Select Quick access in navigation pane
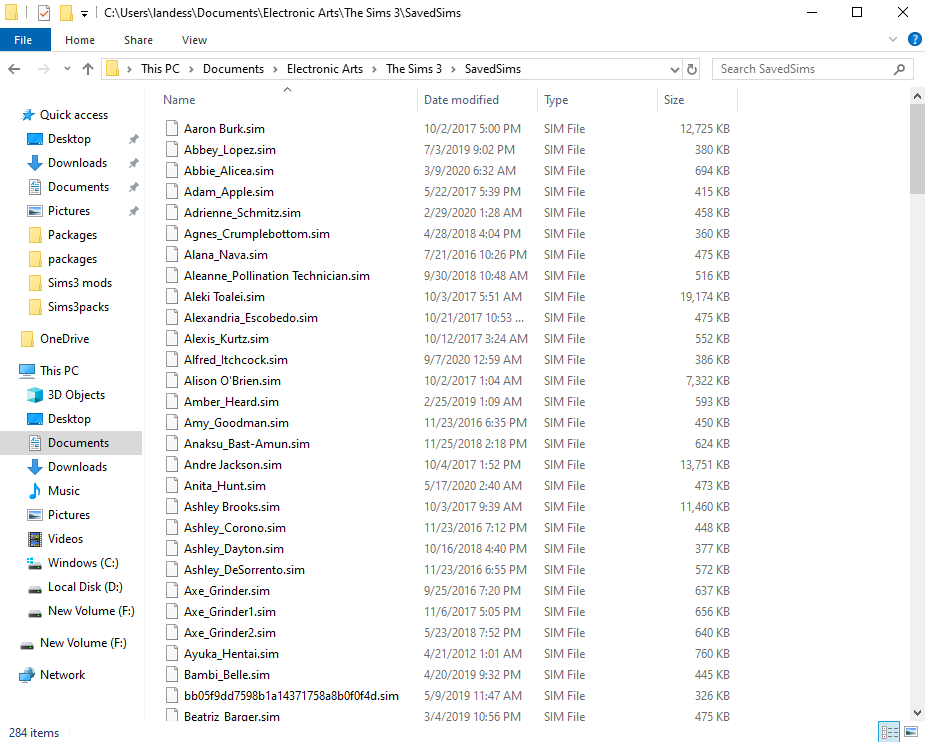 (x=74, y=115)
